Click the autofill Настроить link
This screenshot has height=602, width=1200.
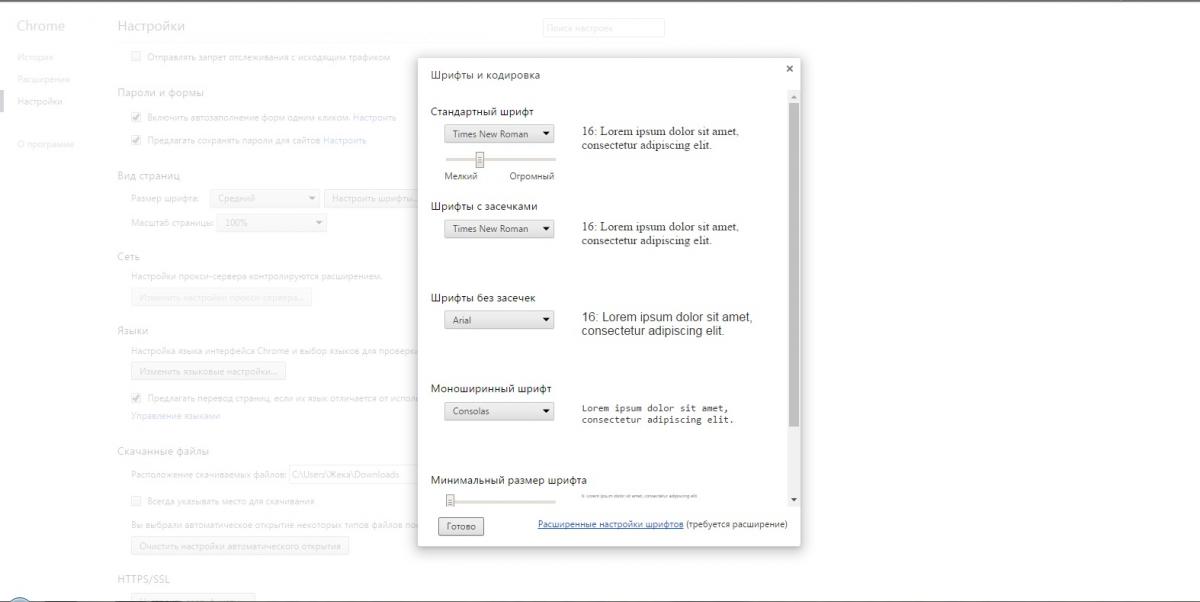pos(374,117)
